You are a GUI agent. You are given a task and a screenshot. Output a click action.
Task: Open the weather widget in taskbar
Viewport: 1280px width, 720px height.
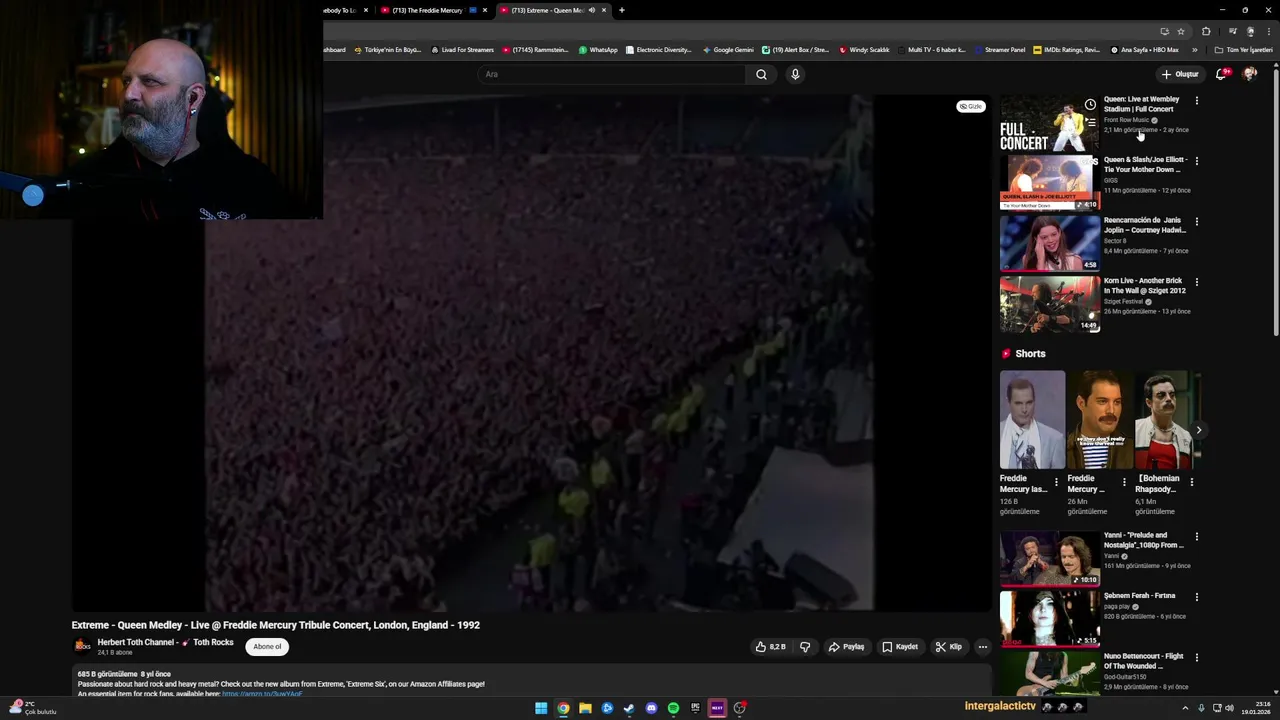[34, 708]
